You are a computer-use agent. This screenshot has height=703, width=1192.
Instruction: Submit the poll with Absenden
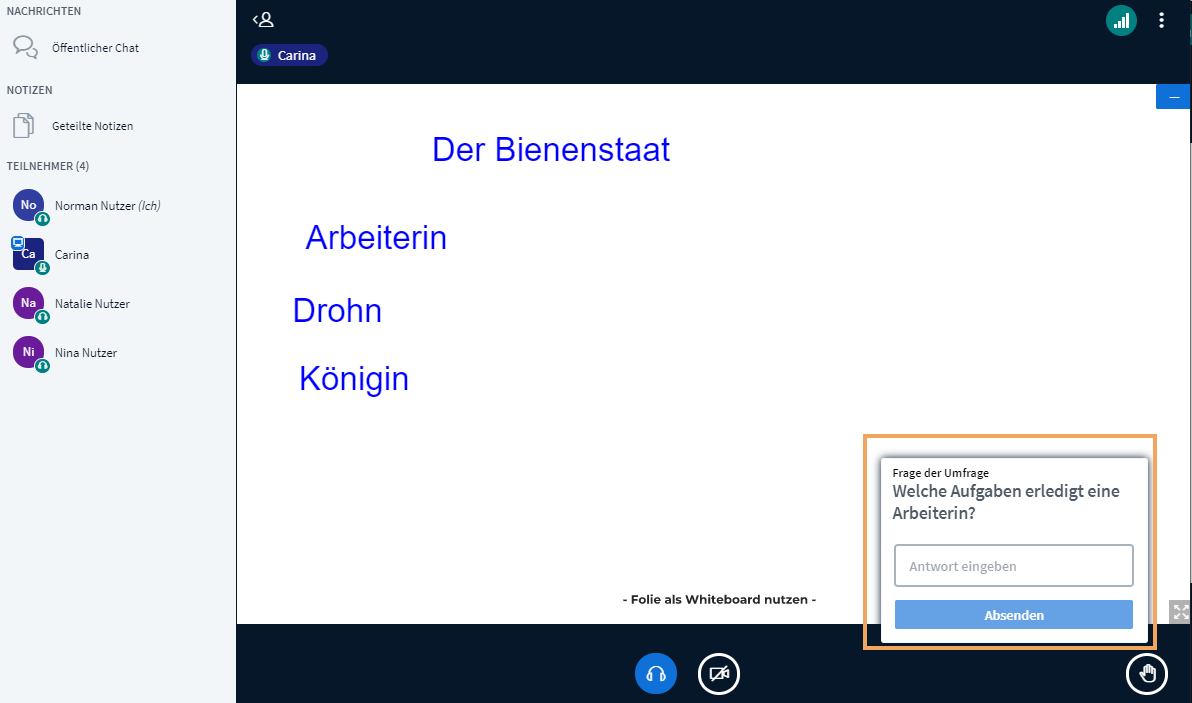1013,614
